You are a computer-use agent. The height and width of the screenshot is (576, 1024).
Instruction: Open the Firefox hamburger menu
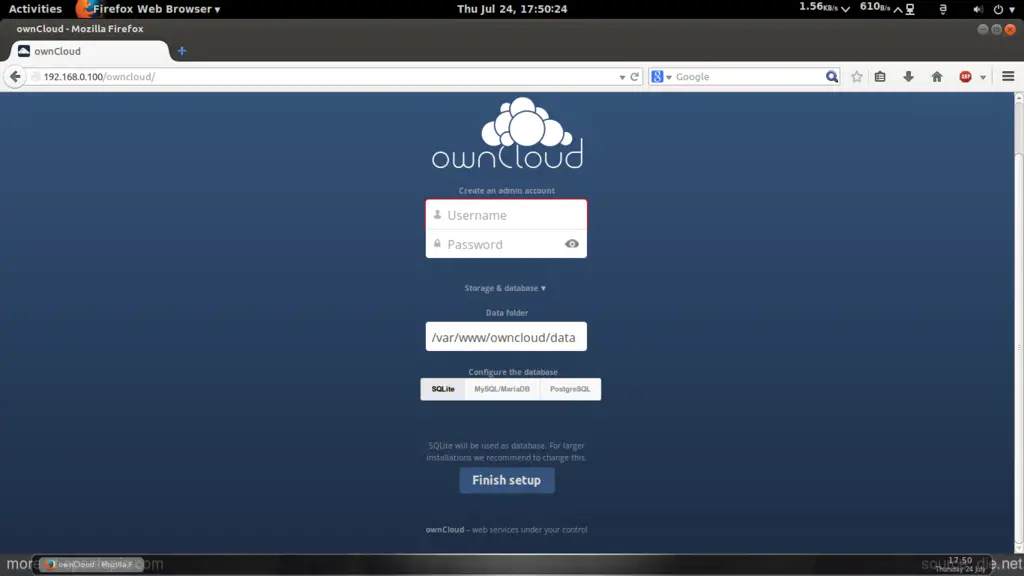[x=1008, y=76]
